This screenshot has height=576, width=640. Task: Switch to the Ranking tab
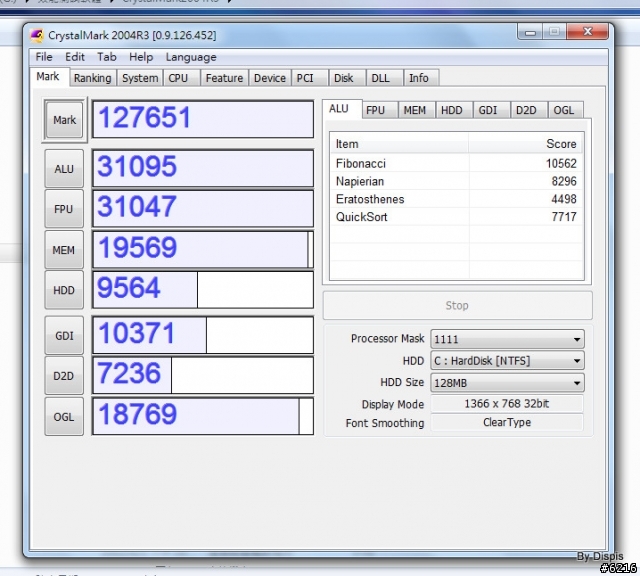[92, 78]
